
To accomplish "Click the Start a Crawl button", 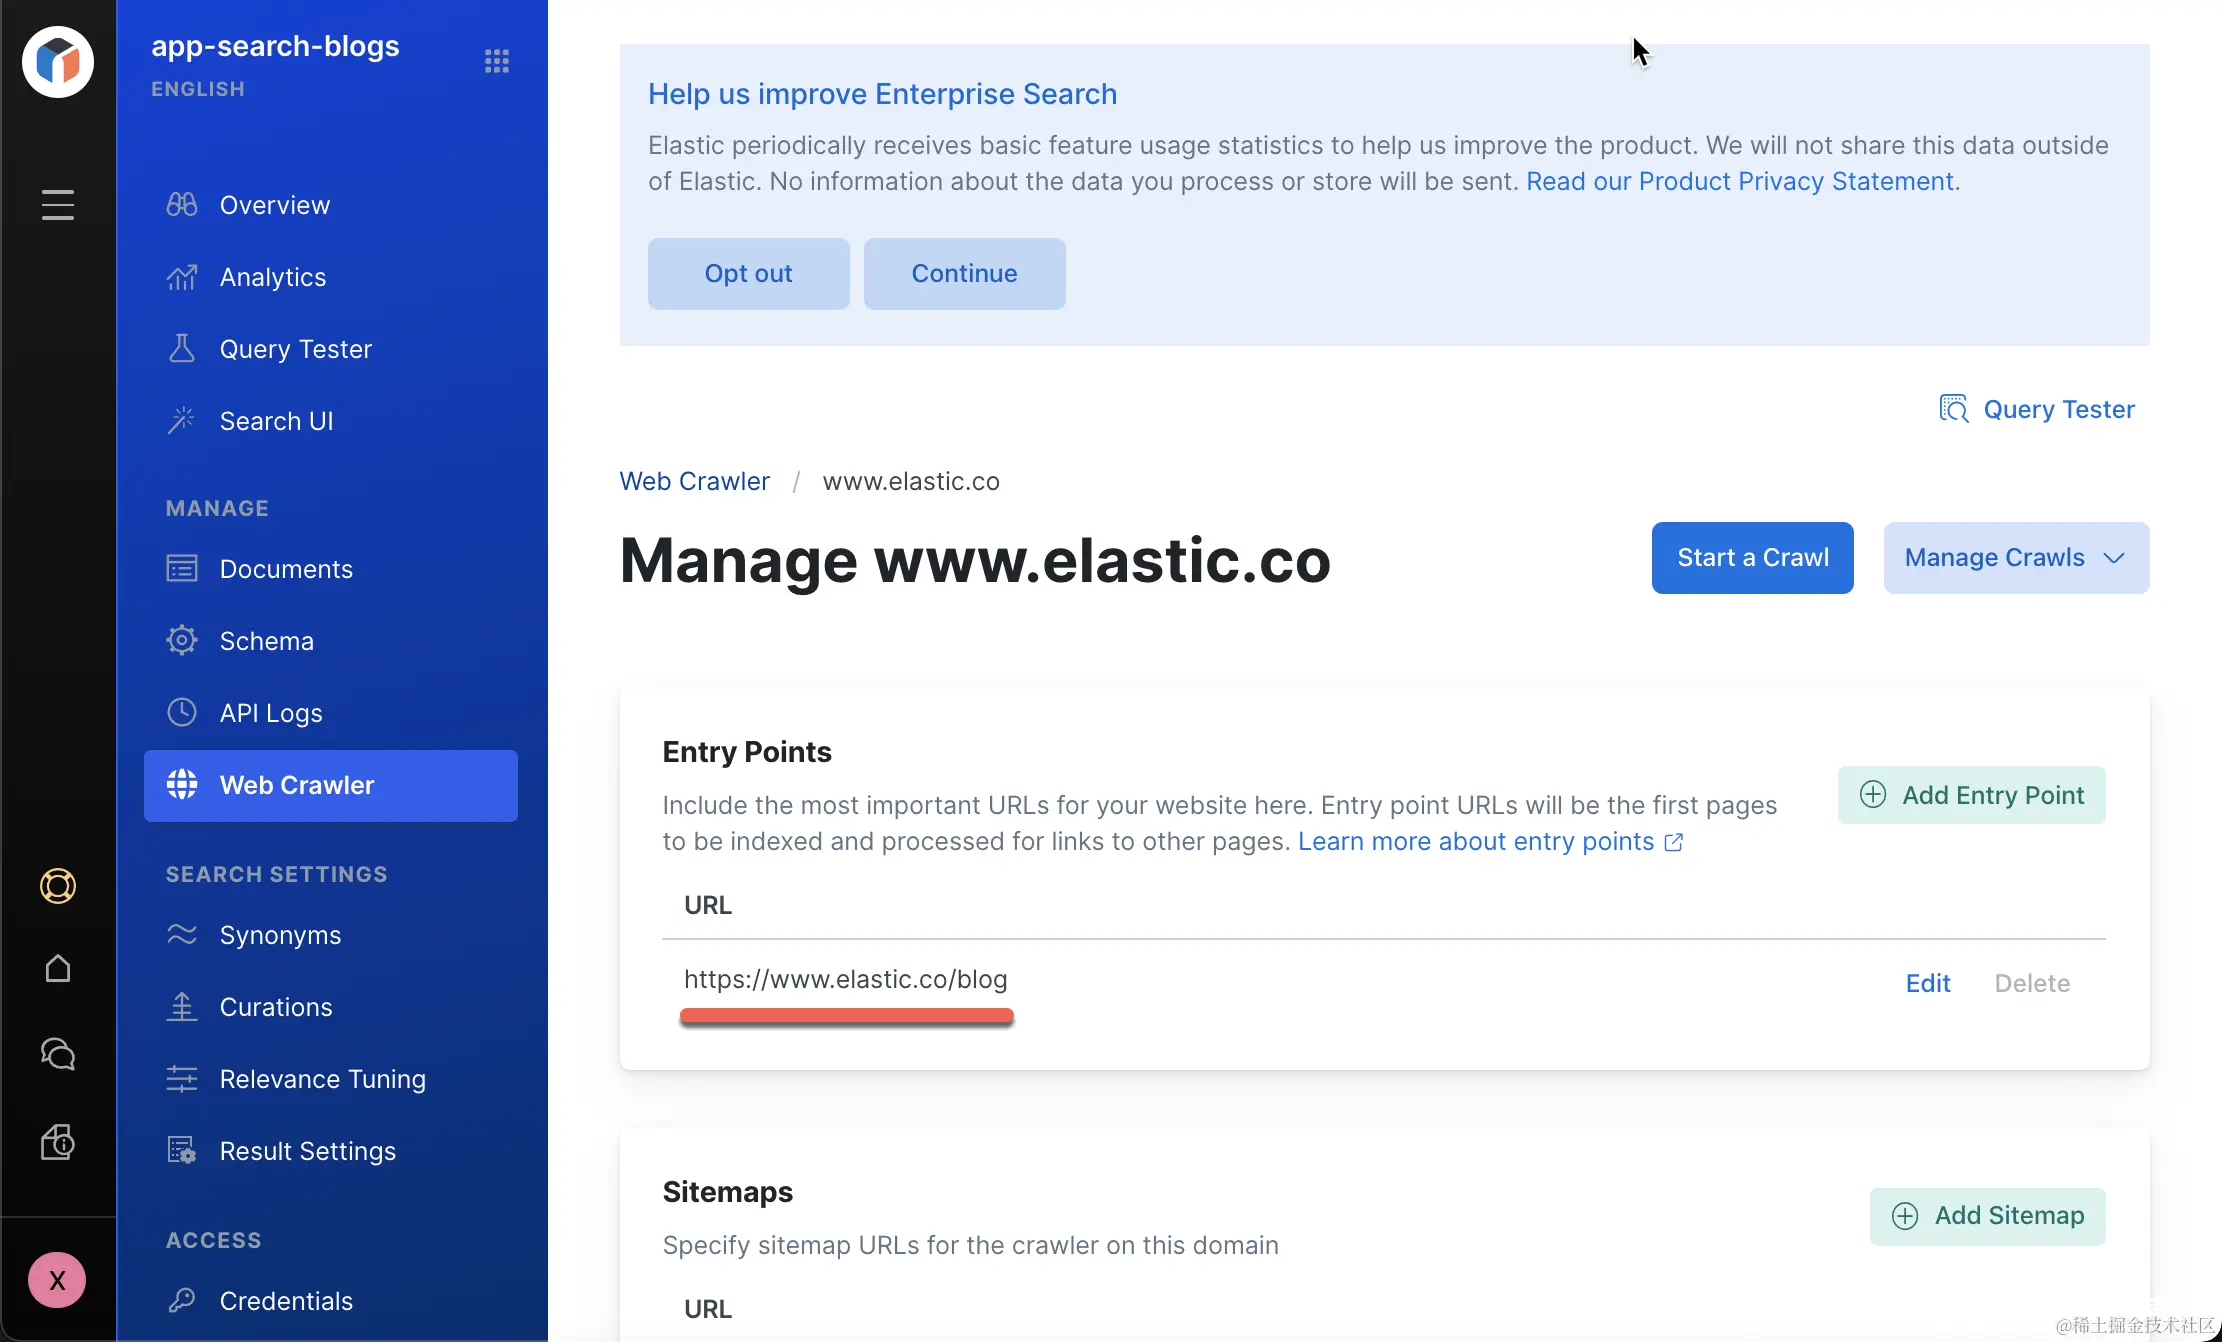I will 1753,558.
